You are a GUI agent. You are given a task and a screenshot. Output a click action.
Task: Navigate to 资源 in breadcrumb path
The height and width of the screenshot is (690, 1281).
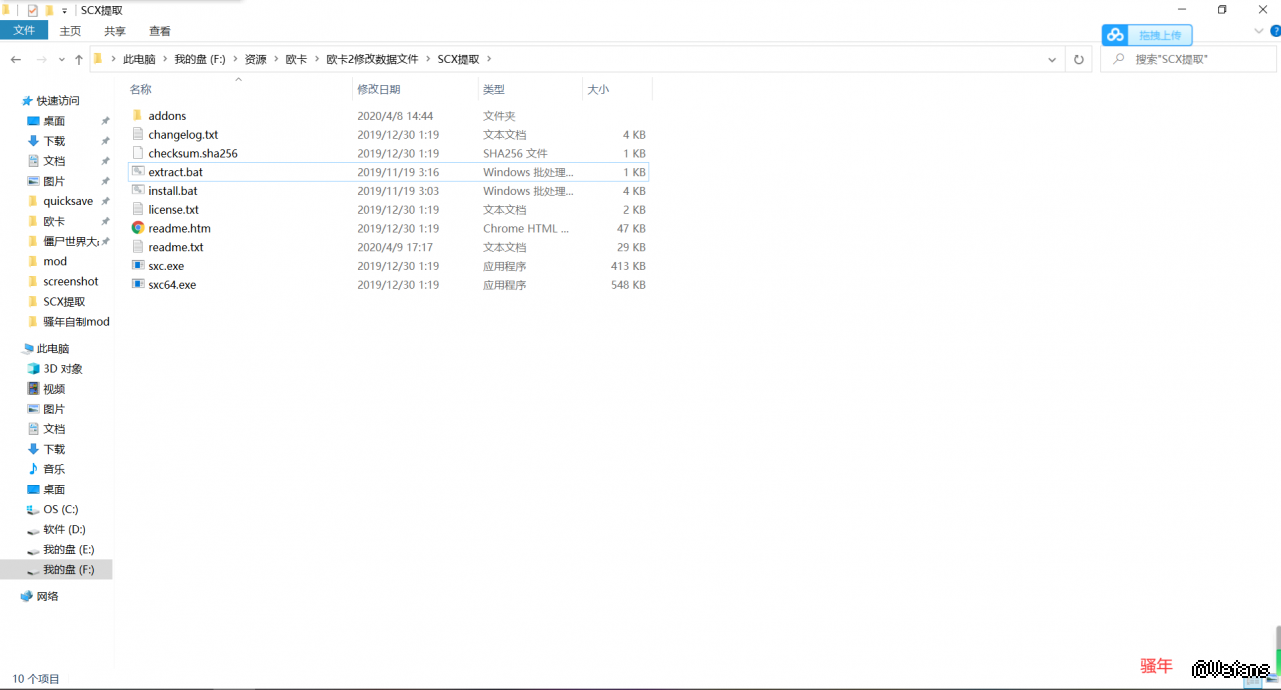256,60
